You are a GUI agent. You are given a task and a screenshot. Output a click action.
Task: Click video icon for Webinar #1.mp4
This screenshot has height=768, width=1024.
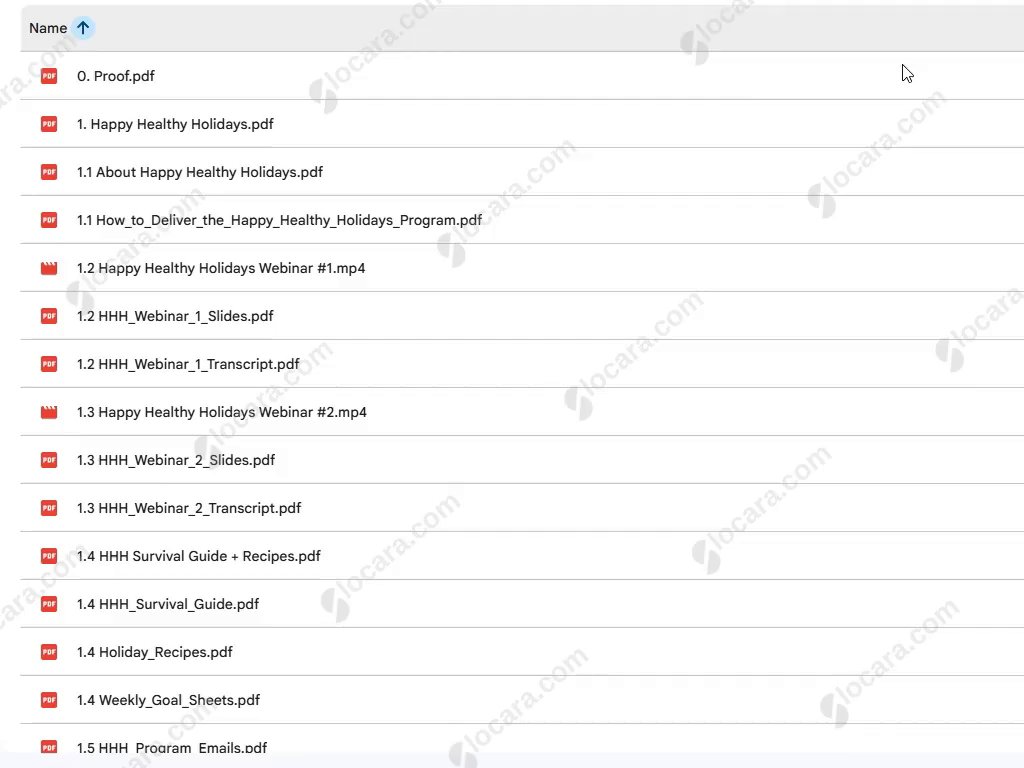pos(49,268)
